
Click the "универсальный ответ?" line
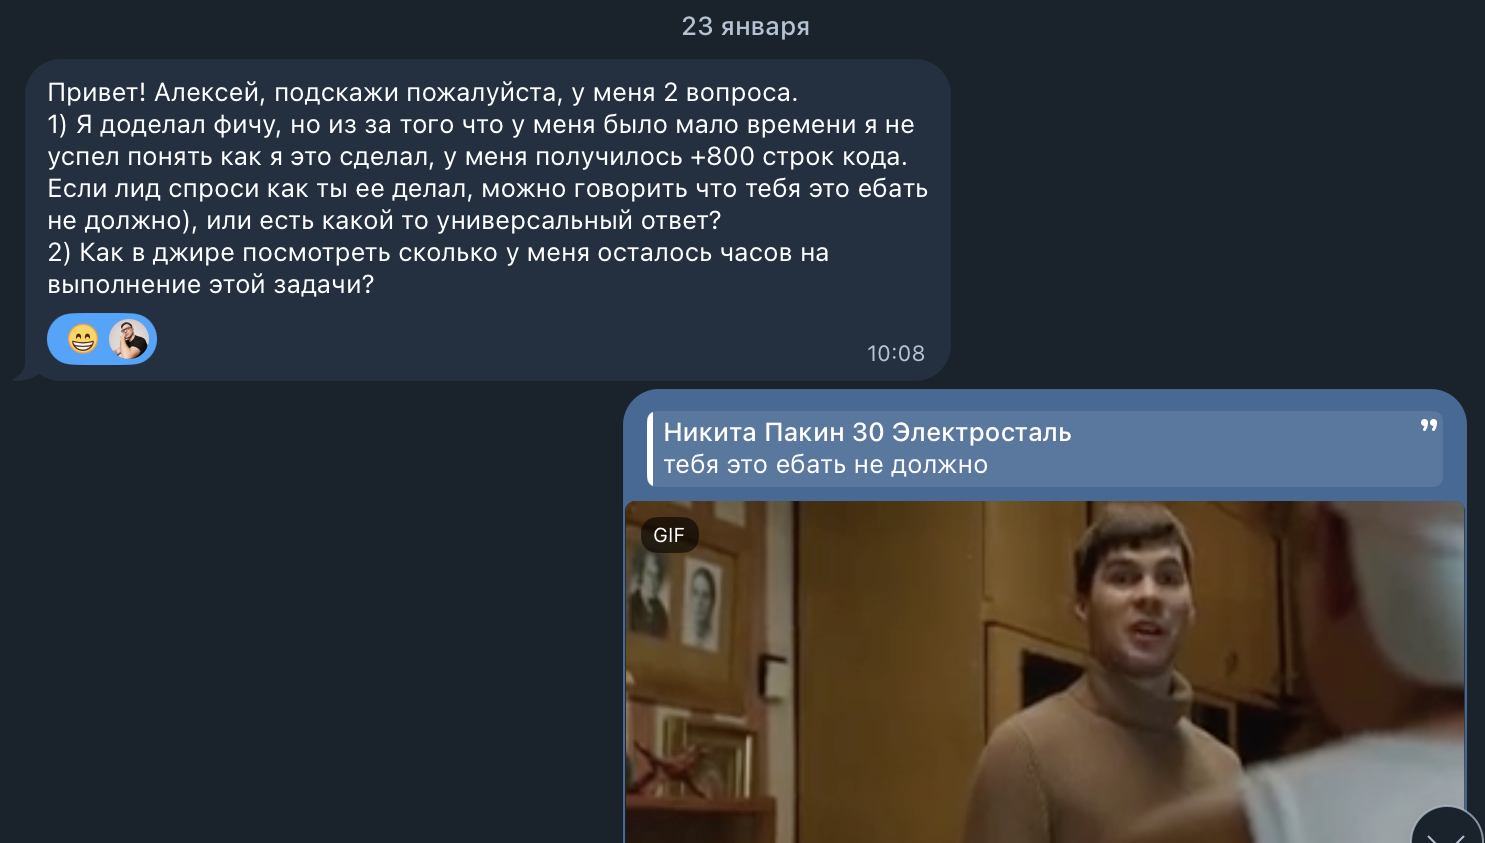point(384,221)
